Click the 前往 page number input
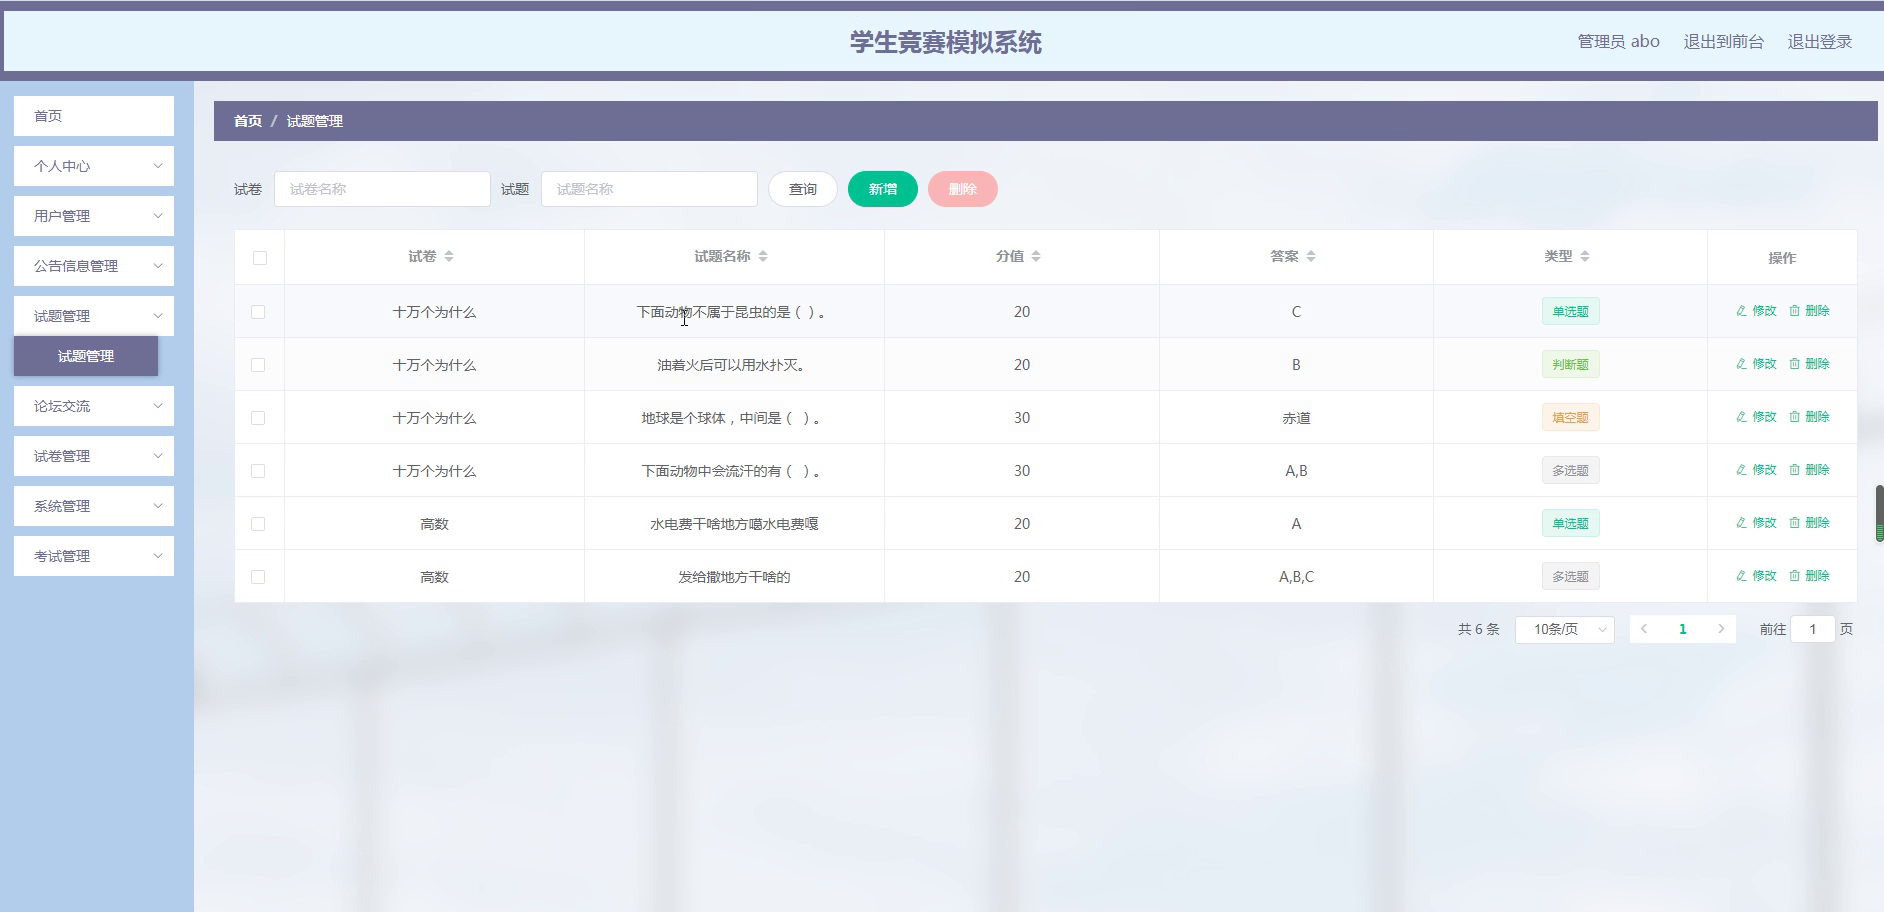This screenshot has height=912, width=1884. point(1812,629)
